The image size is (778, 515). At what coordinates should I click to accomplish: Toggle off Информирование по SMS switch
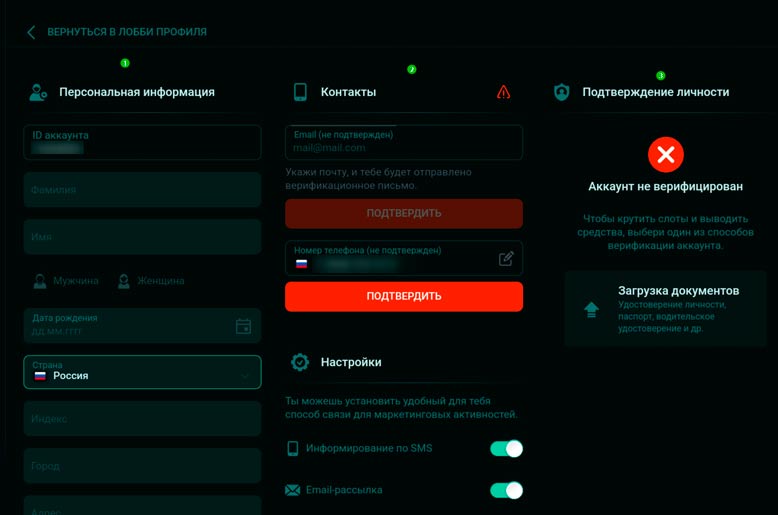pos(506,448)
